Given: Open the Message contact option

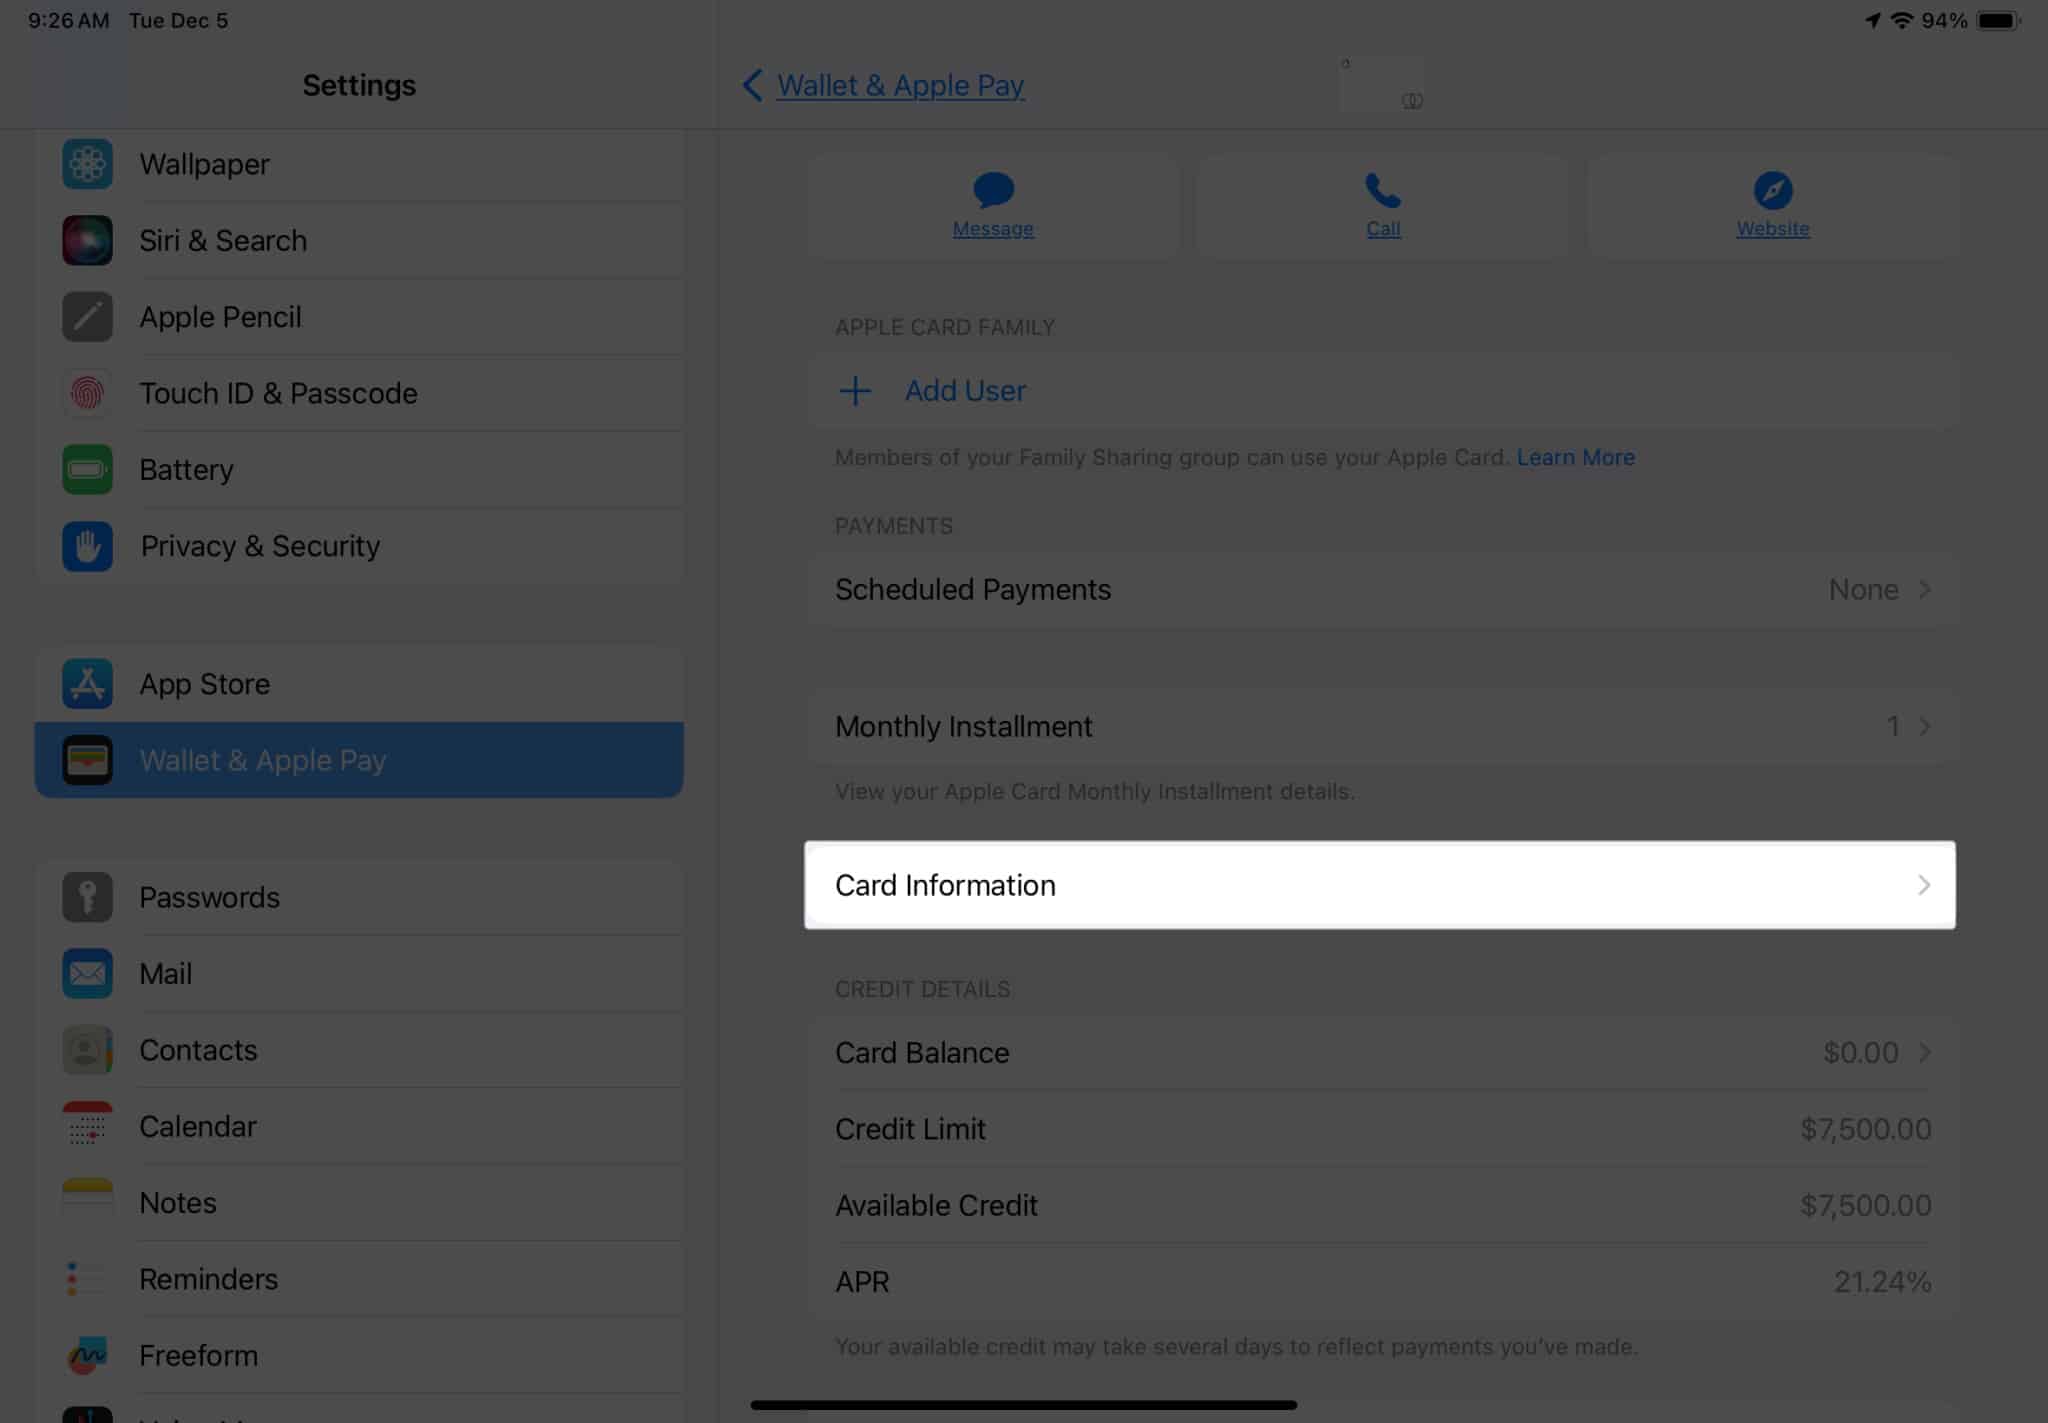Looking at the screenshot, I should [993, 204].
